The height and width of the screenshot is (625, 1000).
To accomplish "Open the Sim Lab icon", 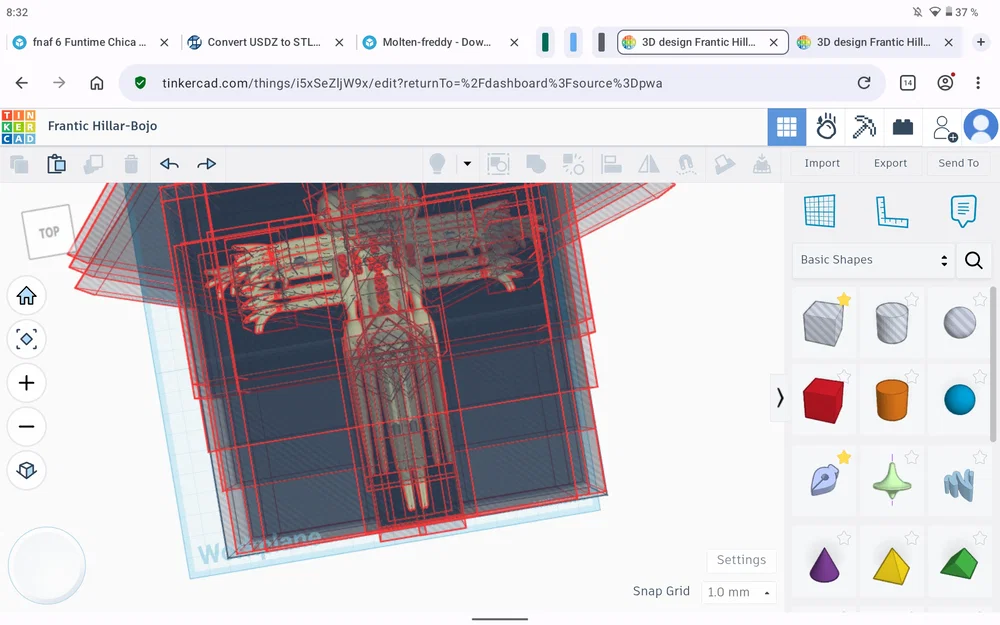I will (826, 127).
